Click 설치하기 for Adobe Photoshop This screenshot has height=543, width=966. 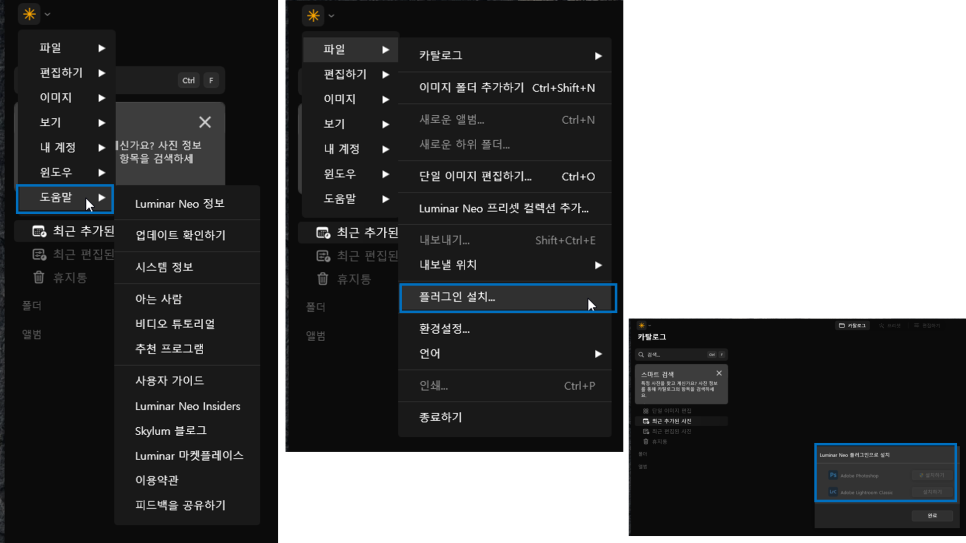(x=932, y=475)
